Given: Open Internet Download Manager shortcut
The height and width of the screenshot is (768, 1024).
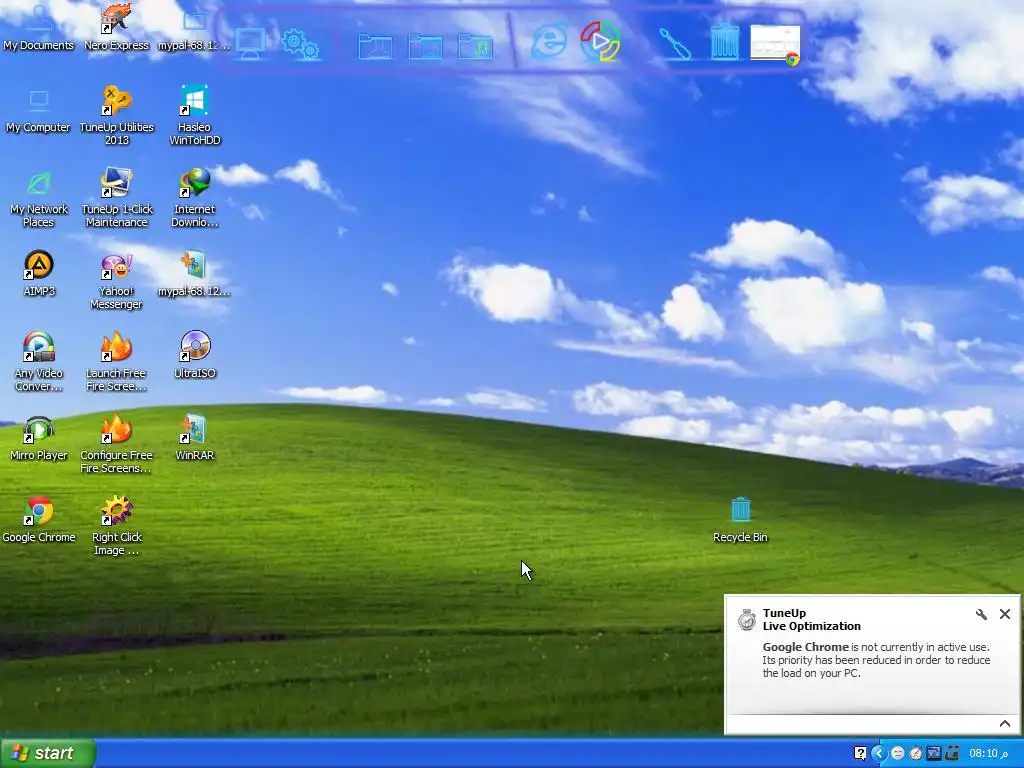Looking at the screenshot, I should 195,198.
